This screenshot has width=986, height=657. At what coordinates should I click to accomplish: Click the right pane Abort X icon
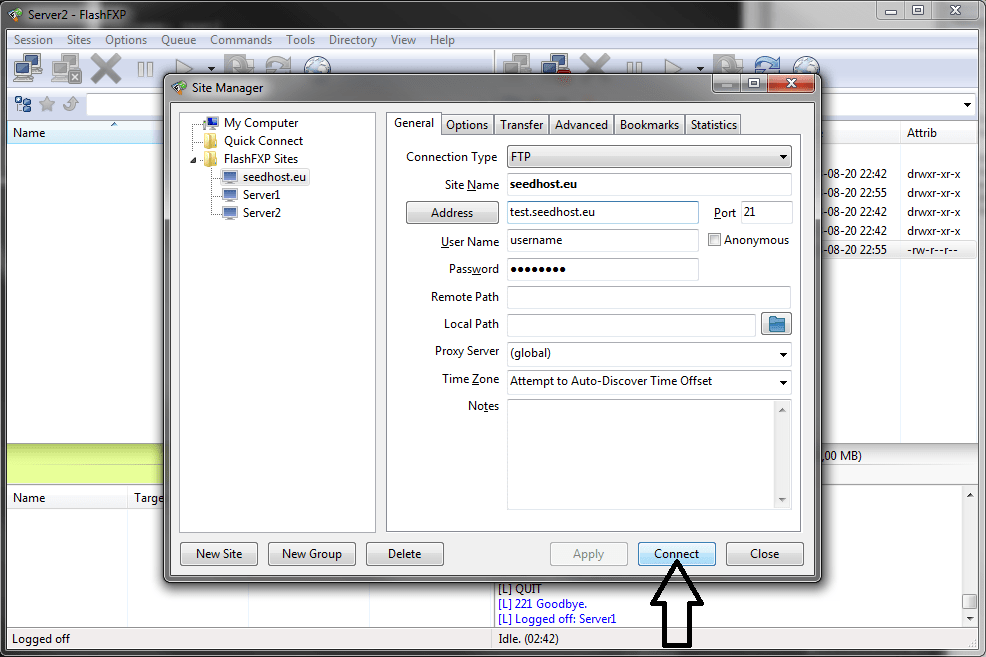click(x=594, y=64)
